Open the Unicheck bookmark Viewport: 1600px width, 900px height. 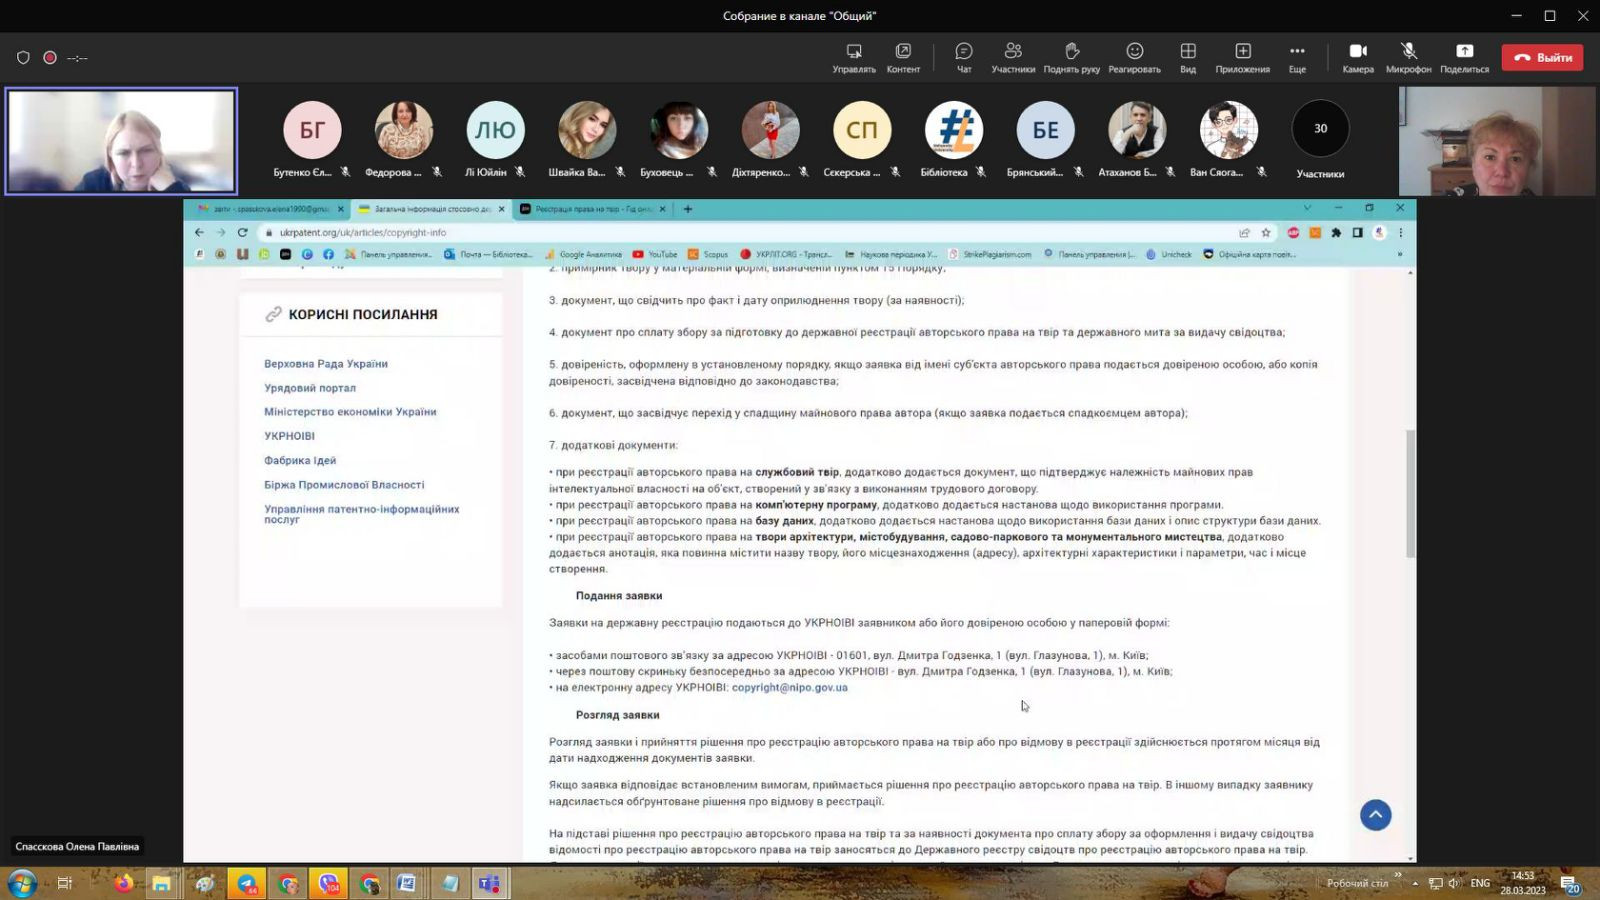click(1169, 254)
